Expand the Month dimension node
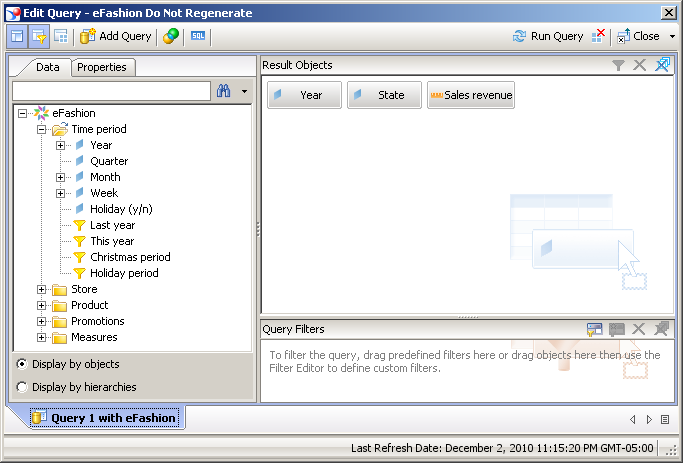The width and height of the screenshot is (683, 463). coord(61,177)
